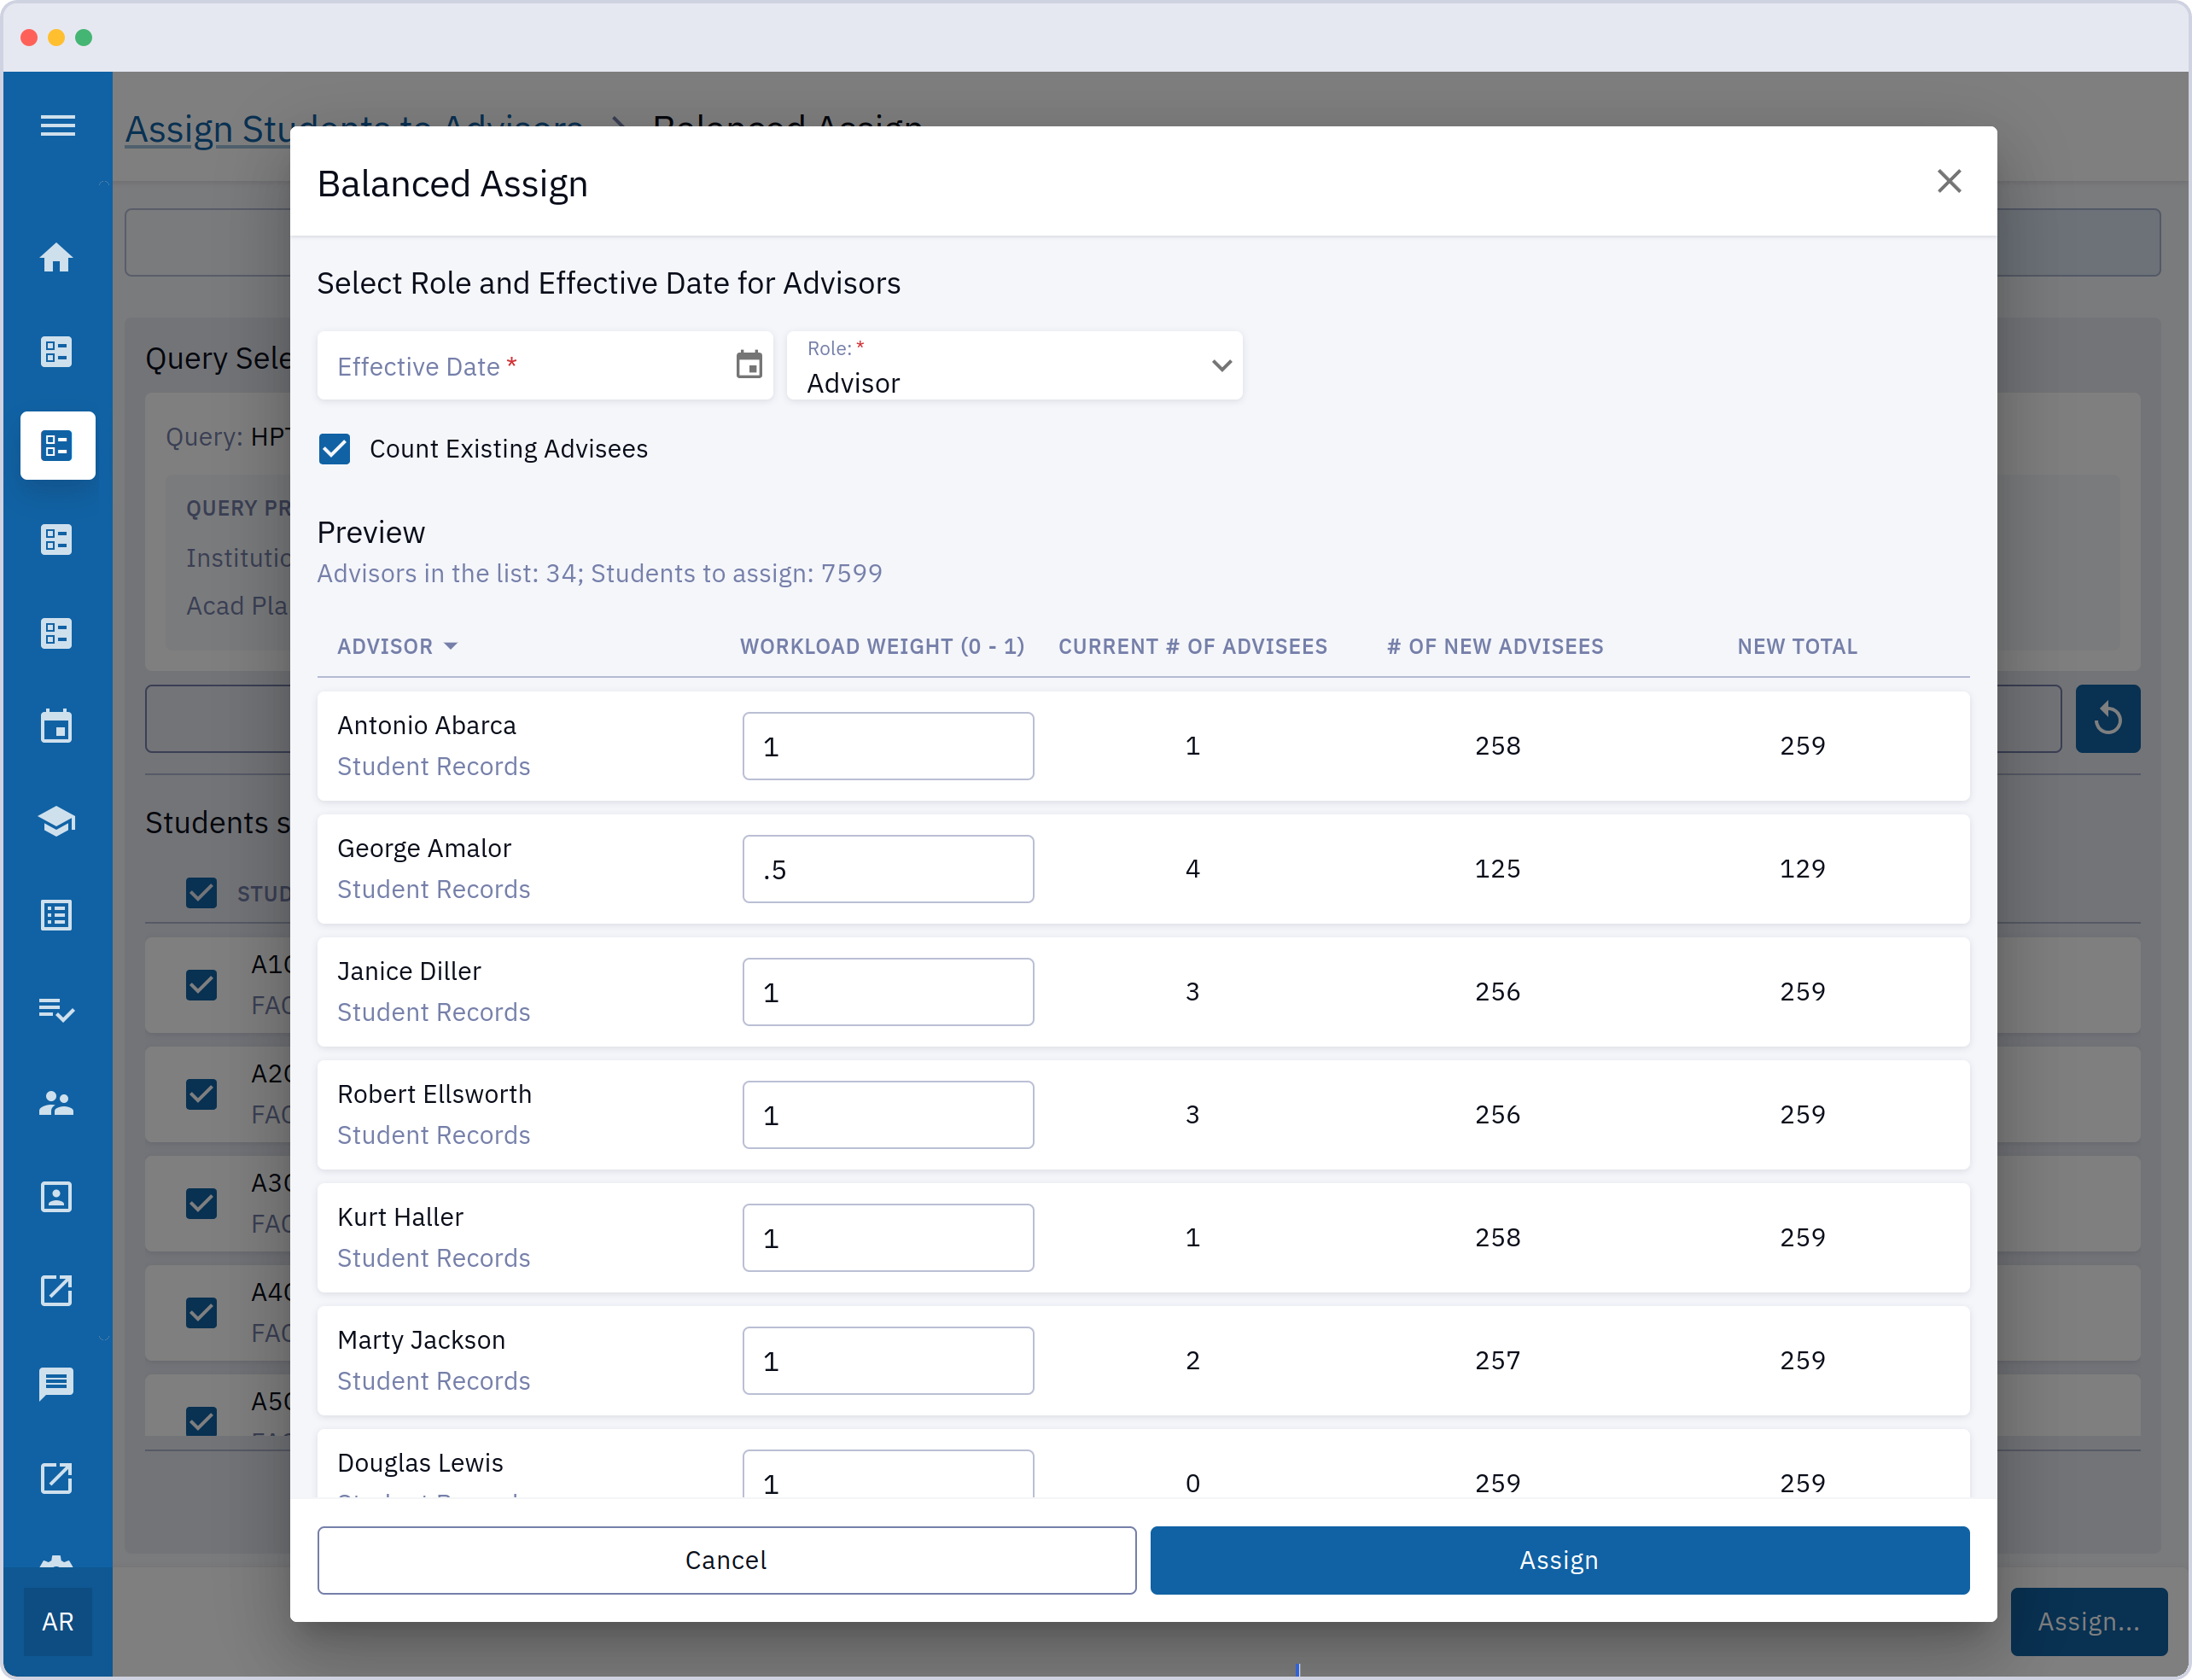2192x1680 pixels.
Task: Click George Amalor new advisees 125
Action: 1497,869
